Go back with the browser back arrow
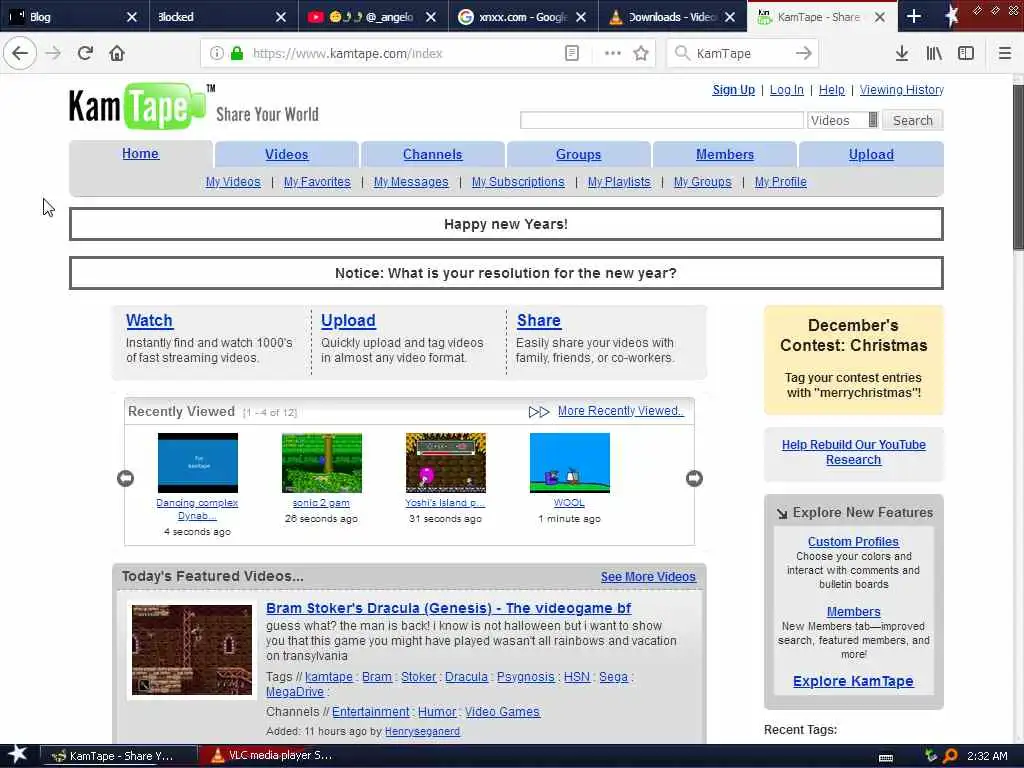Viewport: 1024px width, 768px height. click(20, 53)
